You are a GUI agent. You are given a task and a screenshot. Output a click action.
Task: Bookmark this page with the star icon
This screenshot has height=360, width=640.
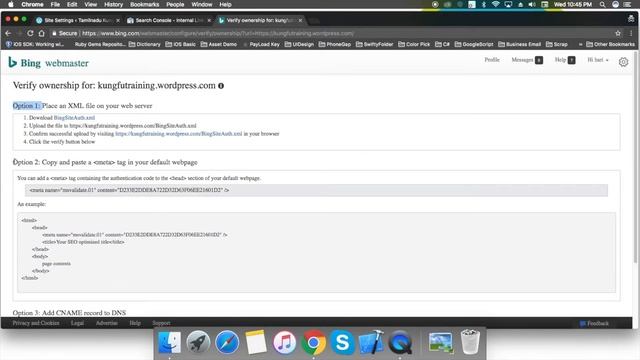click(x=618, y=33)
